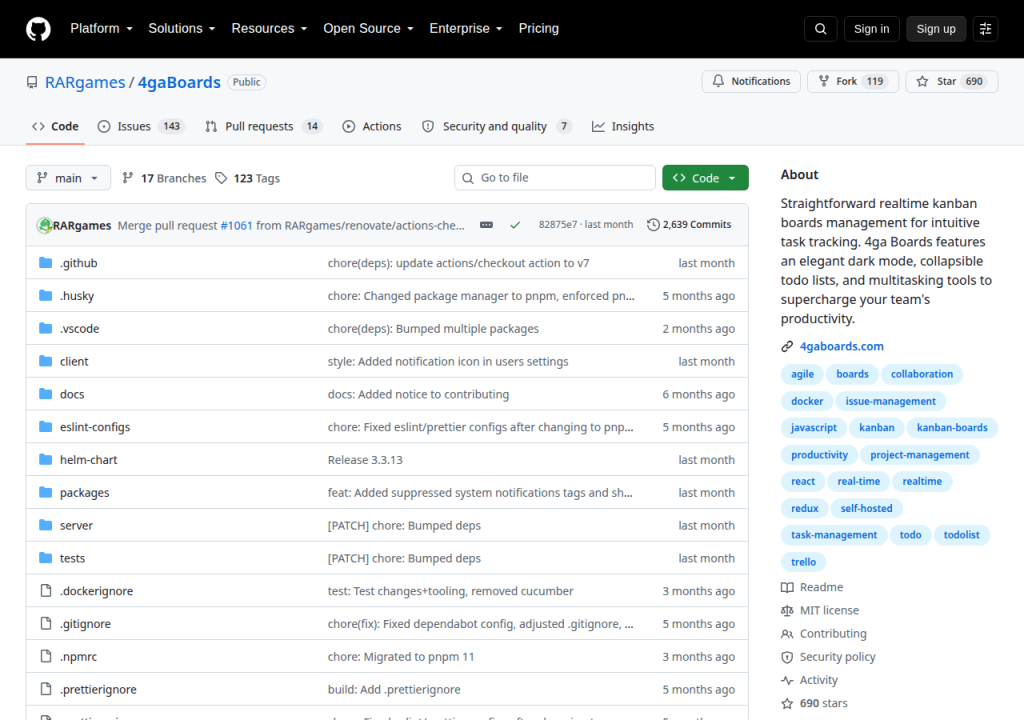Screen dimensions: 1024x720
Task: Click the star icon beside 690 stars
Action: pyautogui.click(x=787, y=704)
